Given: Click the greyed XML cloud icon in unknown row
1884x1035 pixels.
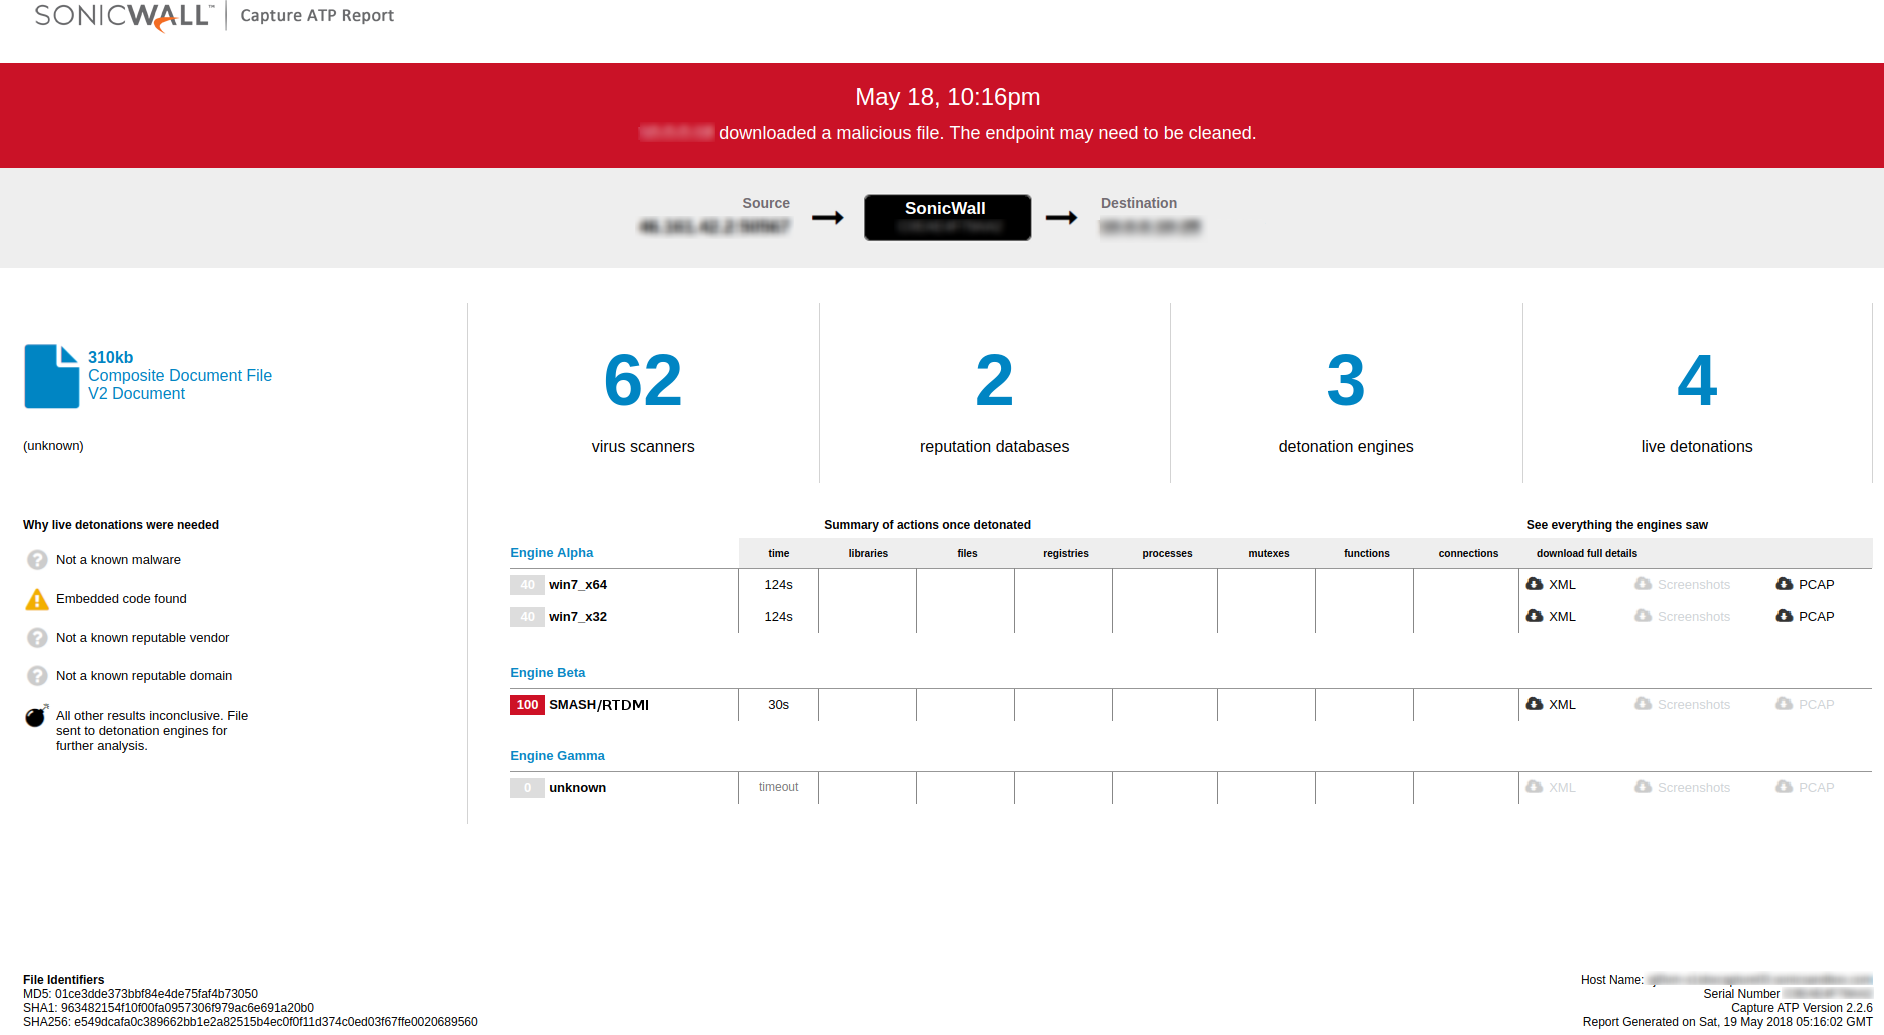Looking at the screenshot, I should click(x=1534, y=787).
